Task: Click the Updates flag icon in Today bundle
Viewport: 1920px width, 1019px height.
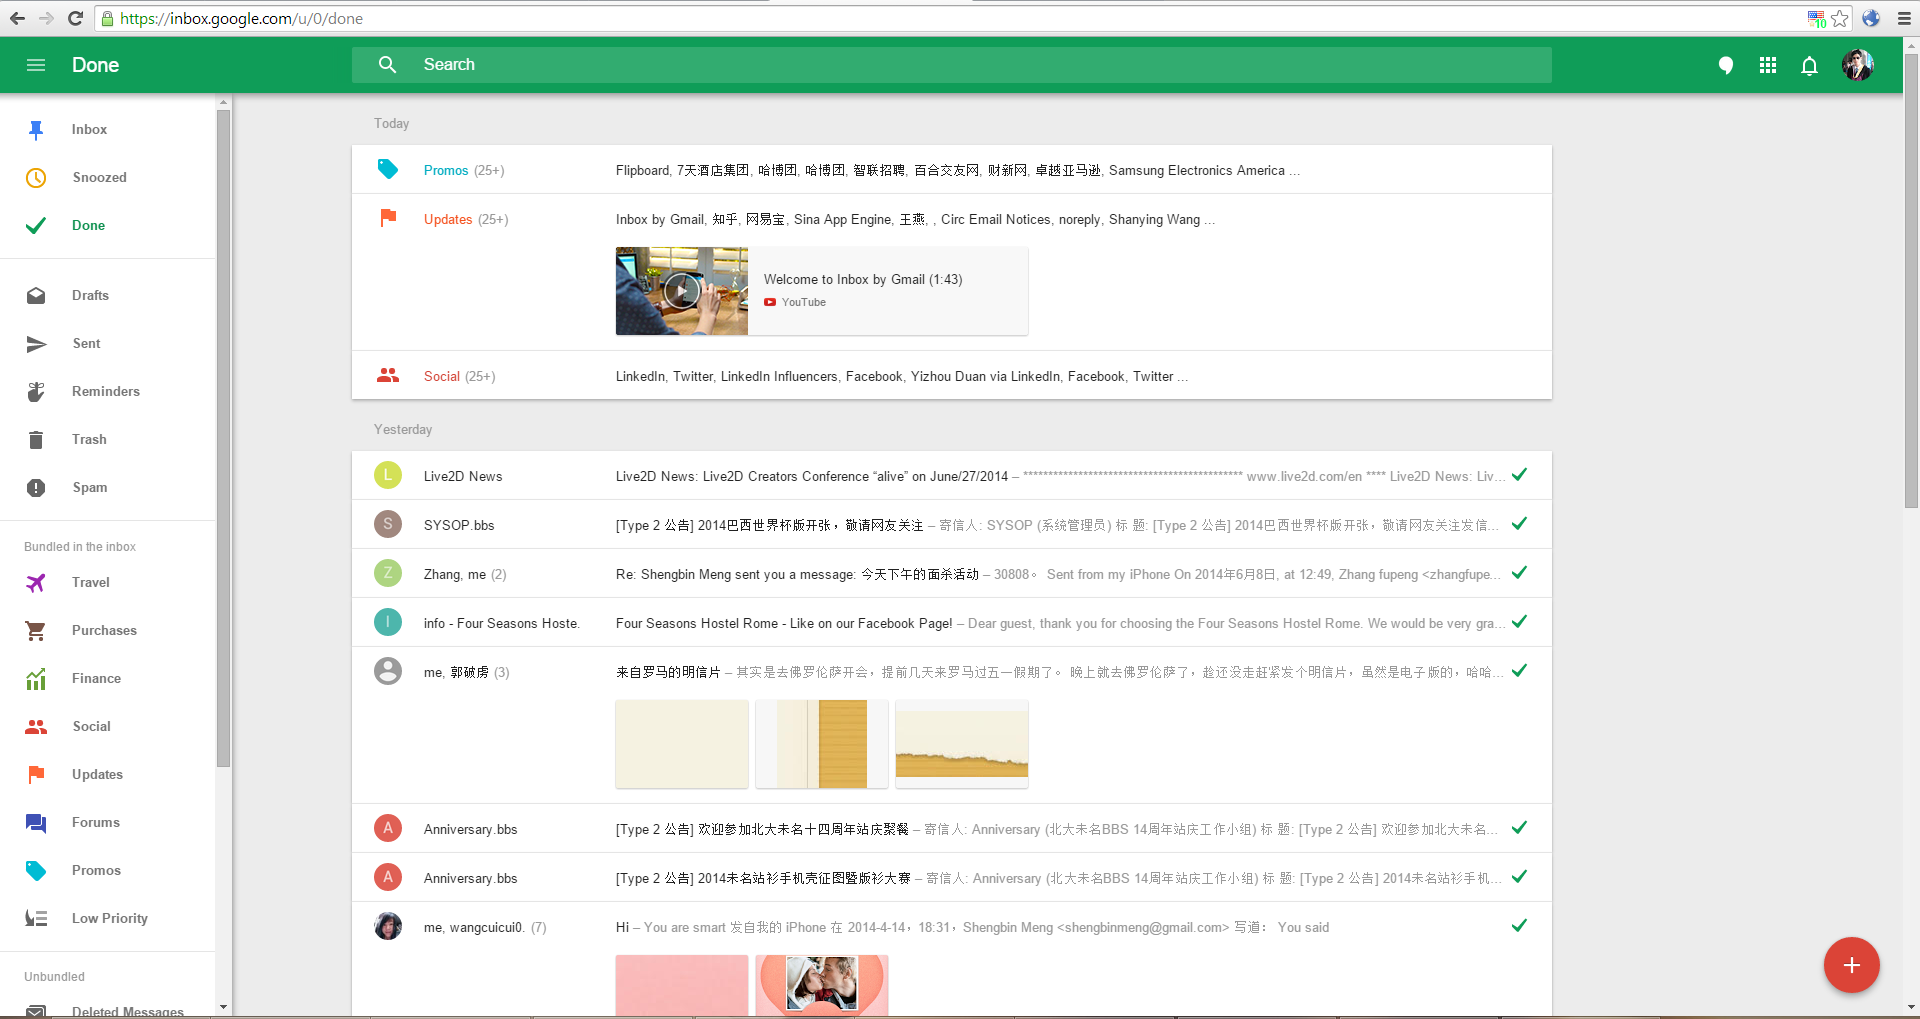Action: click(388, 218)
